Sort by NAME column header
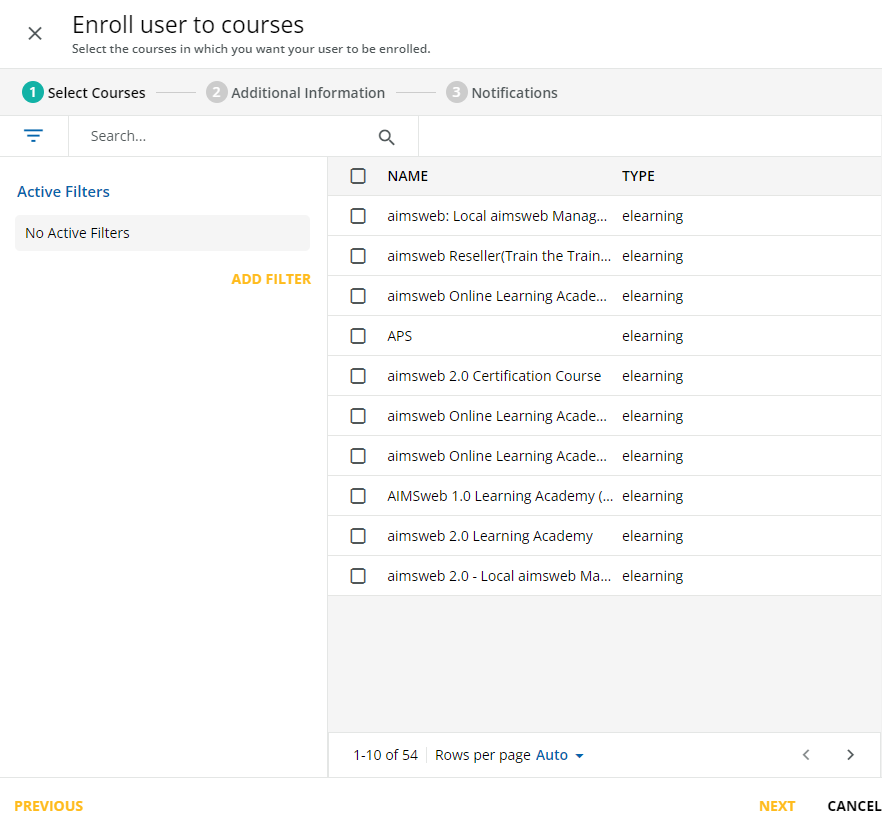The width and height of the screenshot is (882, 829). pos(408,176)
